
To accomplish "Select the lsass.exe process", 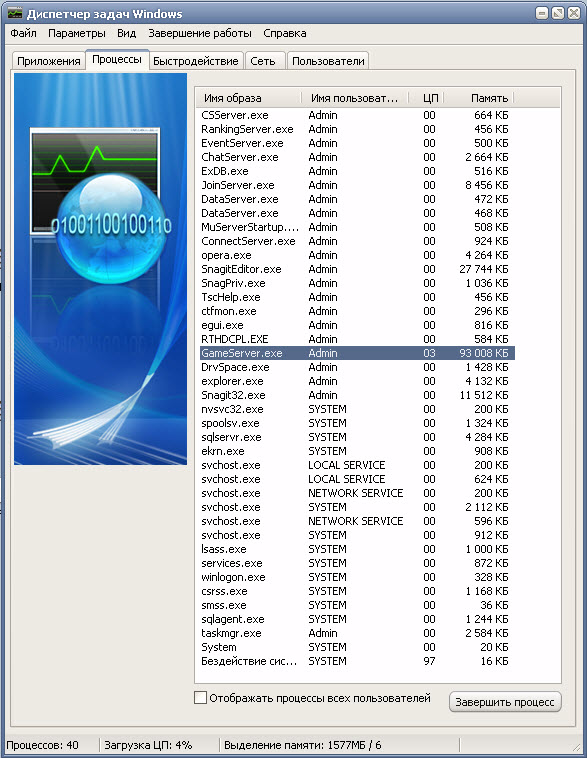I will pyautogui.click(x=357, y=550).
